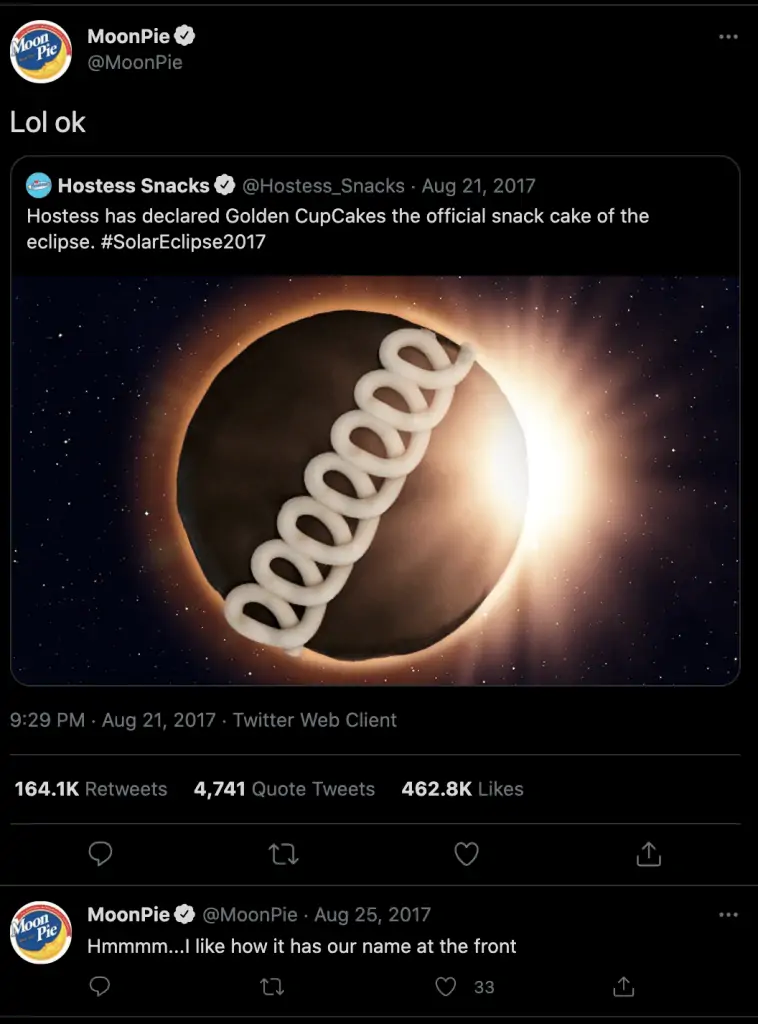This screenshot has width=758, height=1024.
Task: View the 4,741 Quote Tweets
Action: pyautogui.click(x=284, y=789)
